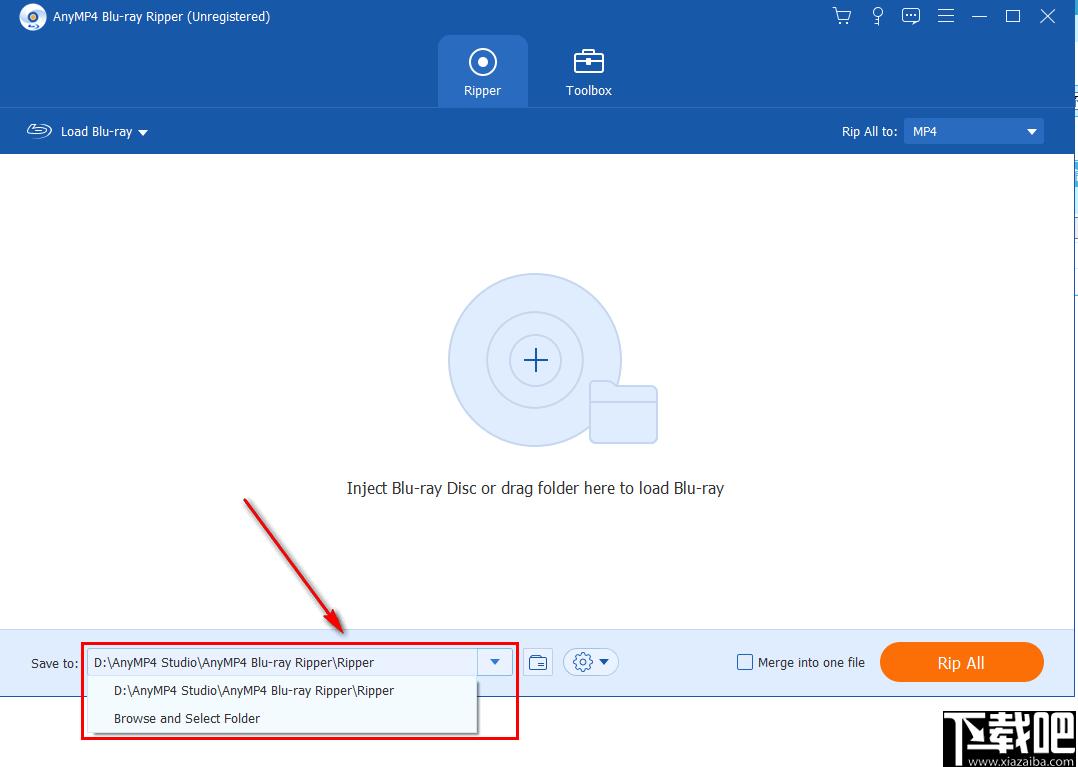Click the Save to path field
The image size is (1078, 767).
point(283,663)
